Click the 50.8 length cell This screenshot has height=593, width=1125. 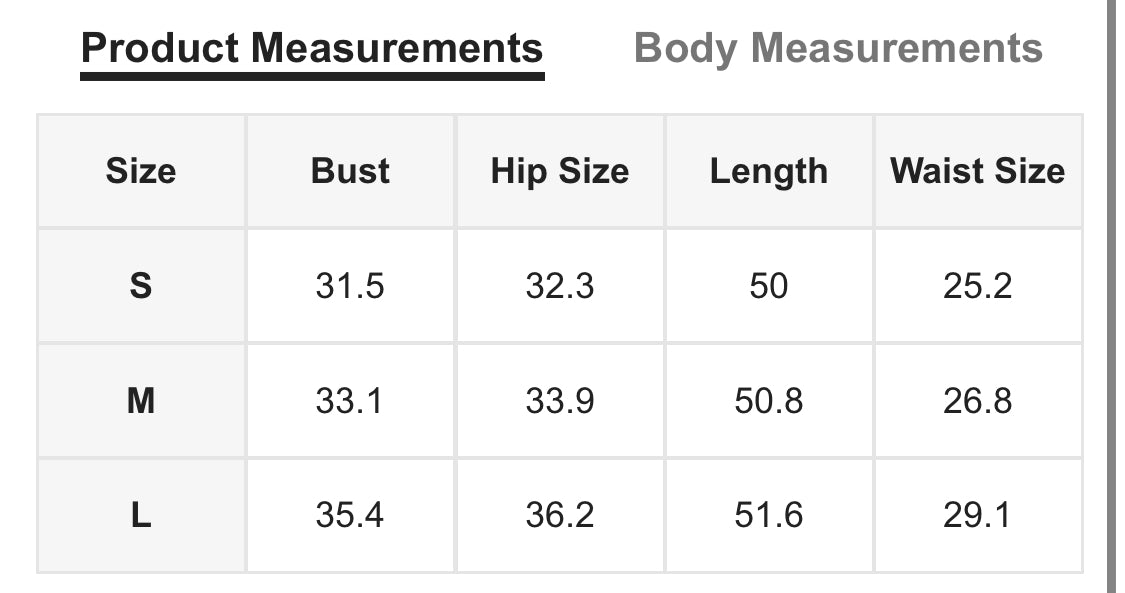[769, 401]
